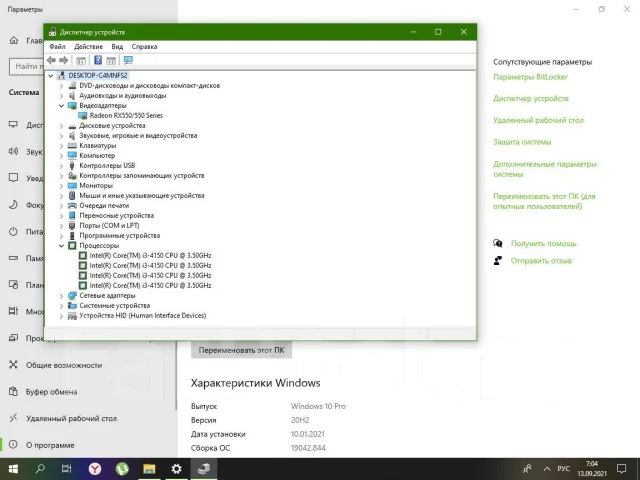Open the Windows Start menu

tap(13, 469)
